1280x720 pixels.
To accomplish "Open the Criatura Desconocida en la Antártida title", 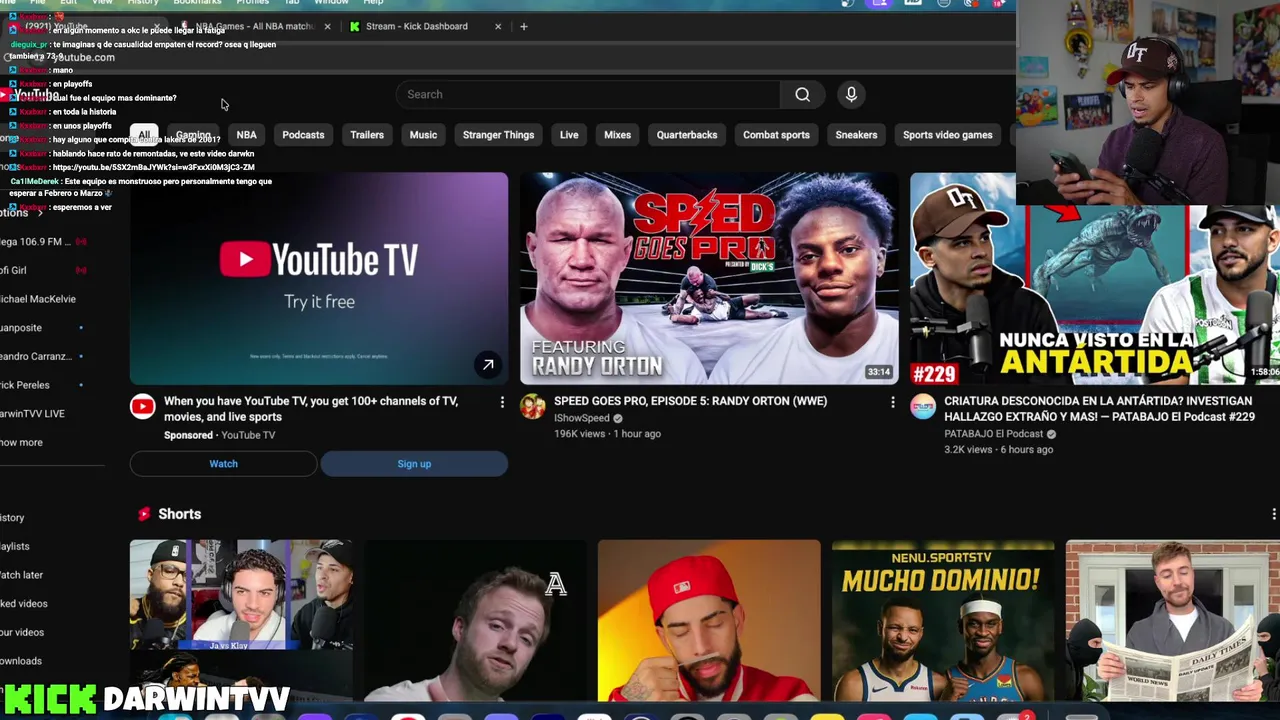I will tap(1100, 409).
